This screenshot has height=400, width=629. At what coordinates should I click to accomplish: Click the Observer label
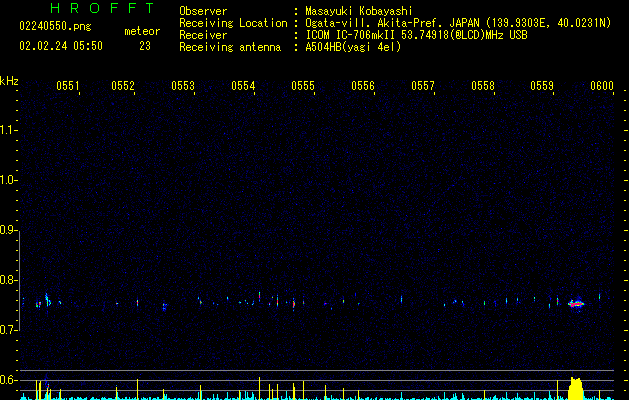click(203, 11)
